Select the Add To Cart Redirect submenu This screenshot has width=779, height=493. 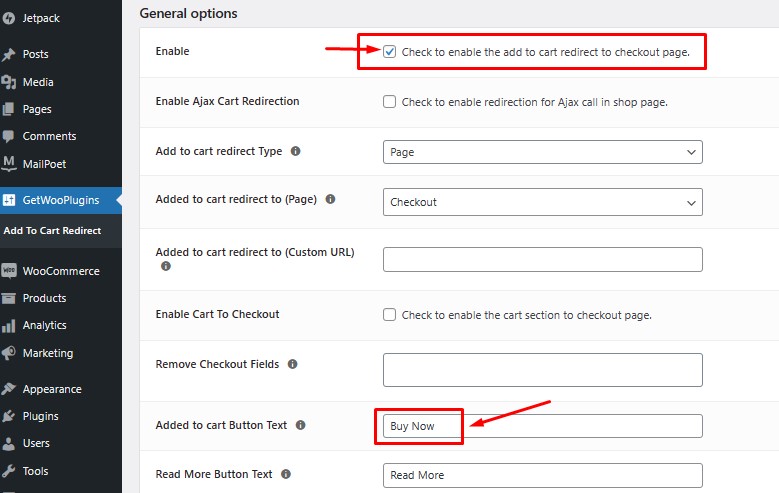pos(52,231)
